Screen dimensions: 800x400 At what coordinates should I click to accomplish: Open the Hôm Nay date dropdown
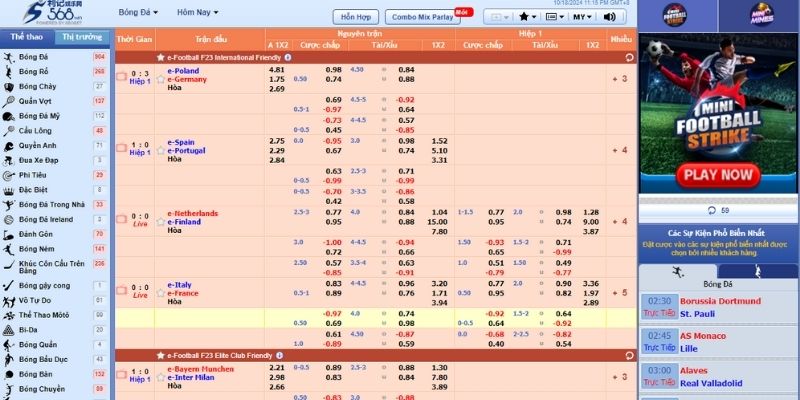coord(197,12)
